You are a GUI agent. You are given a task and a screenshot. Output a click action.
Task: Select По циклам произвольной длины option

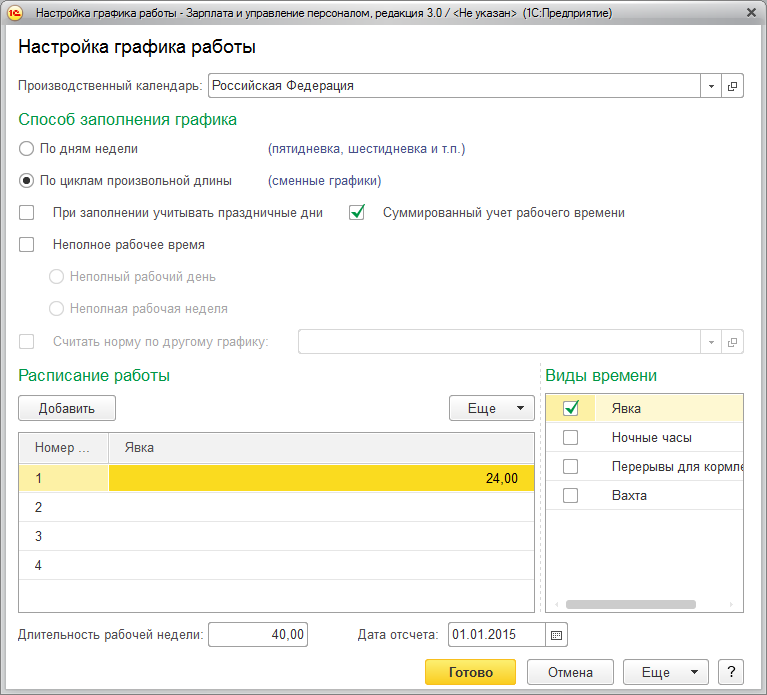click(27, 181)
